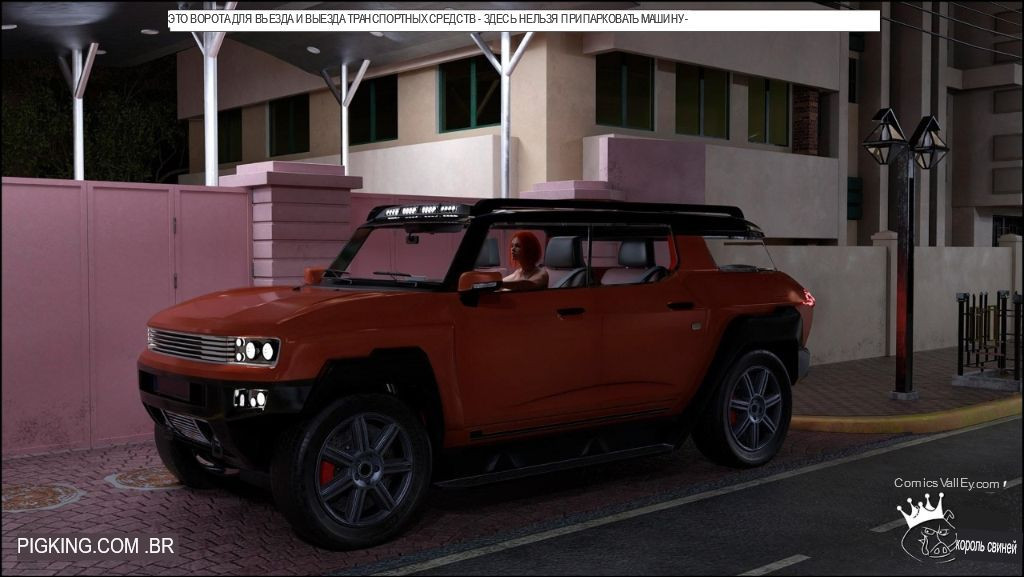Click the SUV's lower fog lights
The height and width of the screenshot is (577, 1024).
250,398
